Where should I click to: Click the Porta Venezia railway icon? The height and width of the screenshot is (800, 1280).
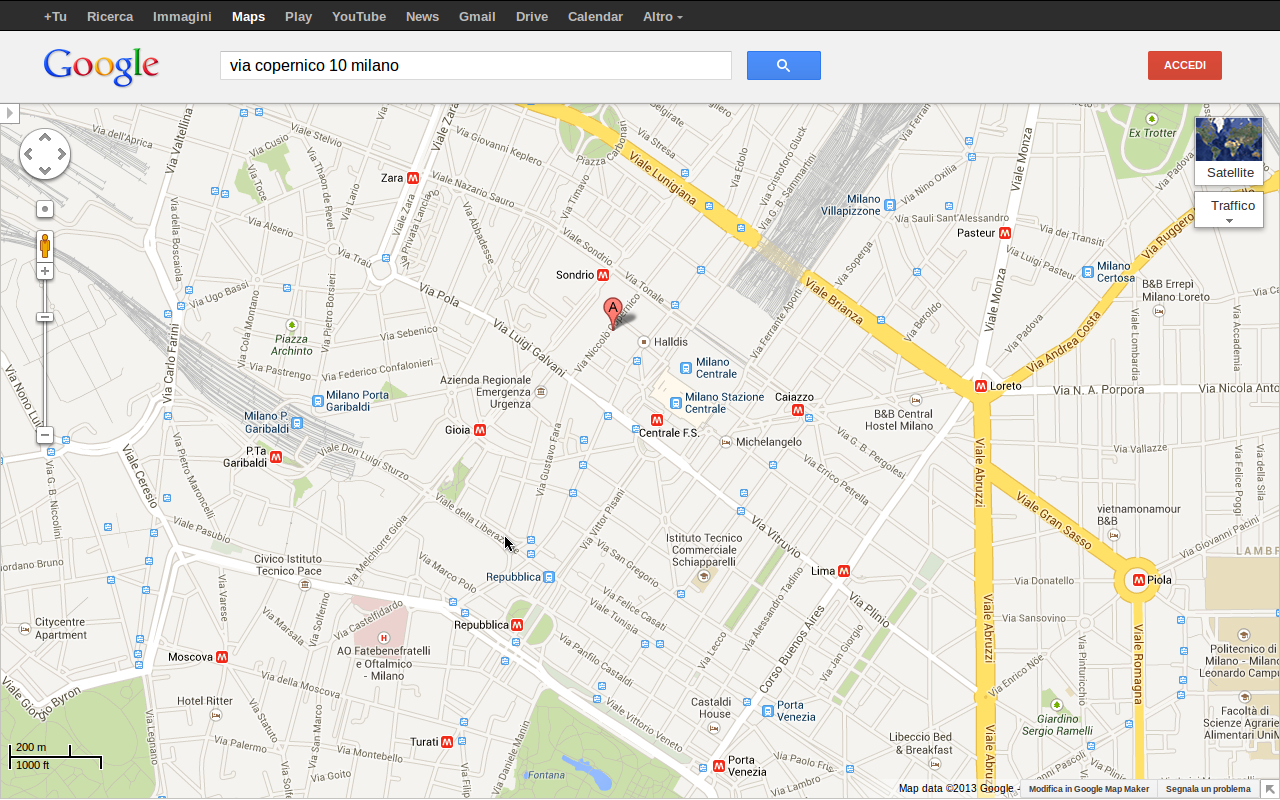pyautogui.click(x=767, y=711)
